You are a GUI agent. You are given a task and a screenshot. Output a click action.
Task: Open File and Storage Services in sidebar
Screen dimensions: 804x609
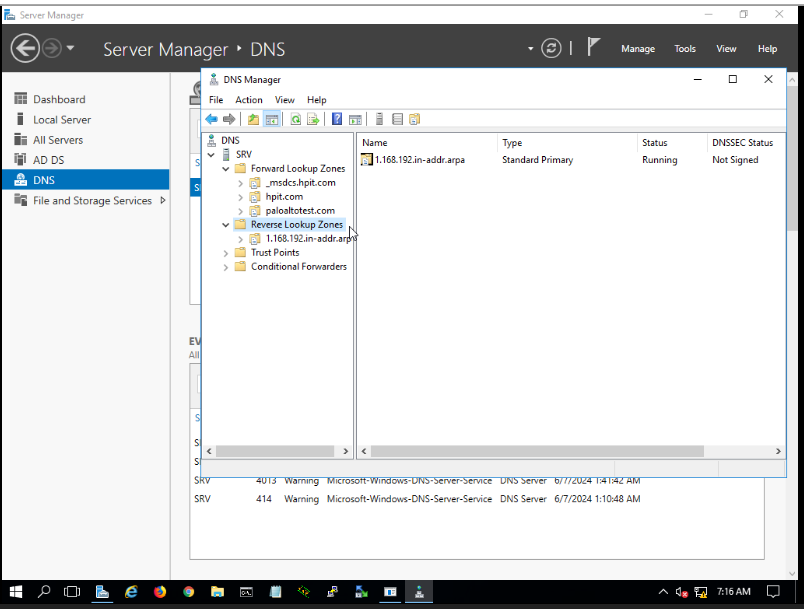(92, 200)
